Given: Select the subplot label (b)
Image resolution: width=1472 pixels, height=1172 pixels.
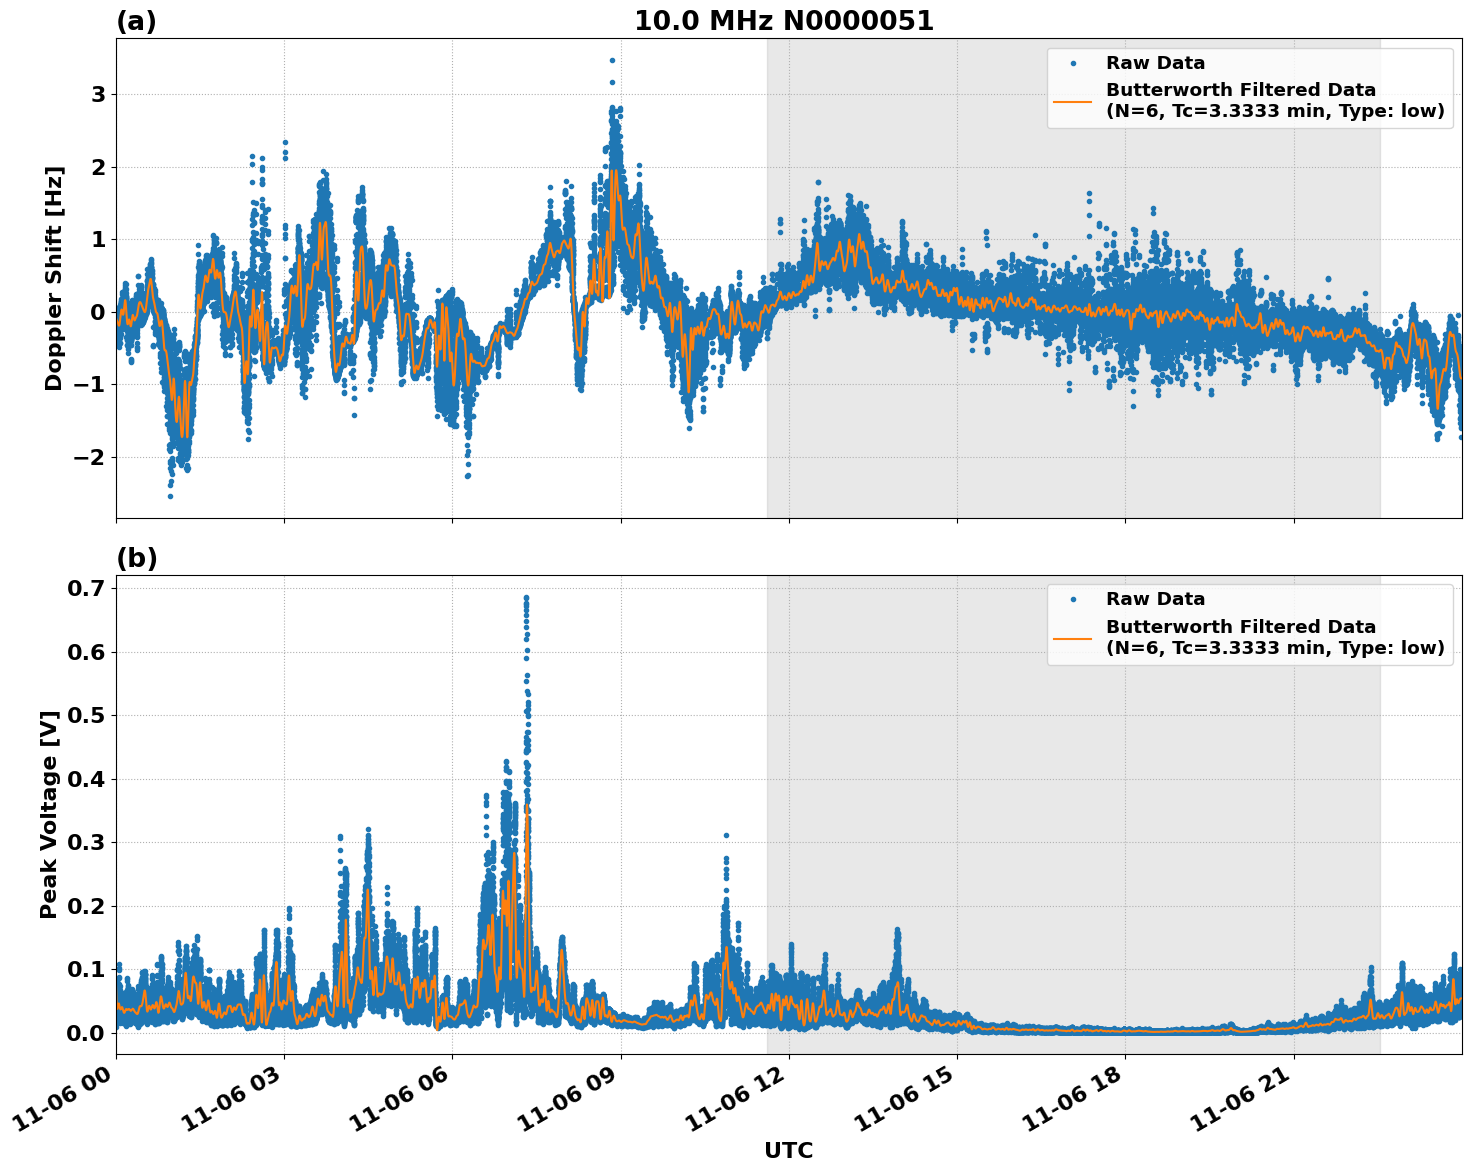Looking at the screenshot, I should [x=137, y=557].
